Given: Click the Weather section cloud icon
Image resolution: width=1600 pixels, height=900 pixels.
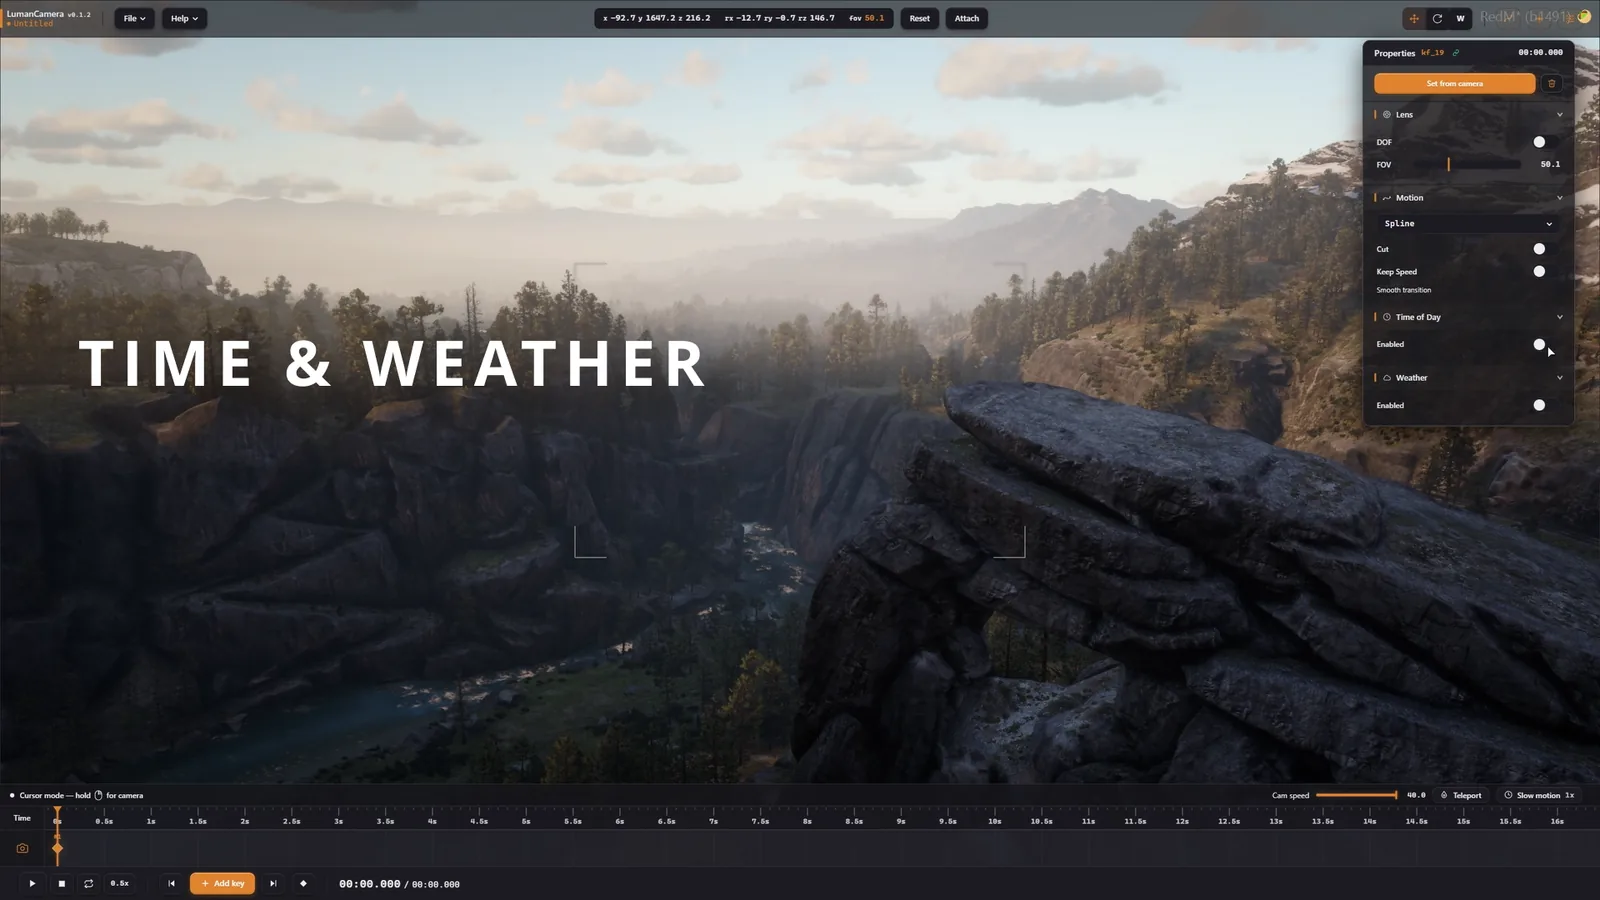Looking at the screenshot, I should (1387, 378).
